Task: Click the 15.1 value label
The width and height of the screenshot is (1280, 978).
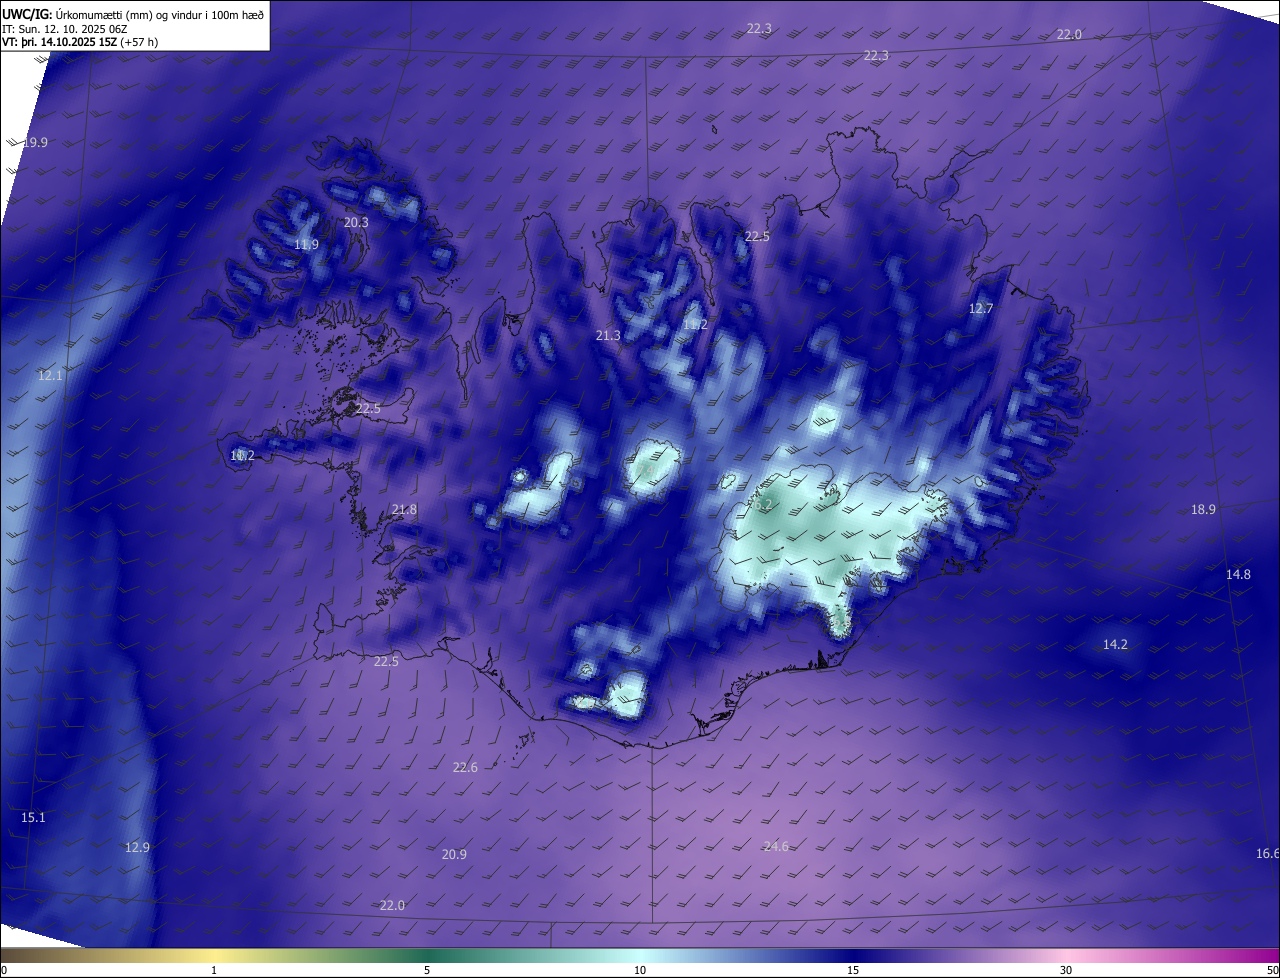Action: (x=33, y=817)
